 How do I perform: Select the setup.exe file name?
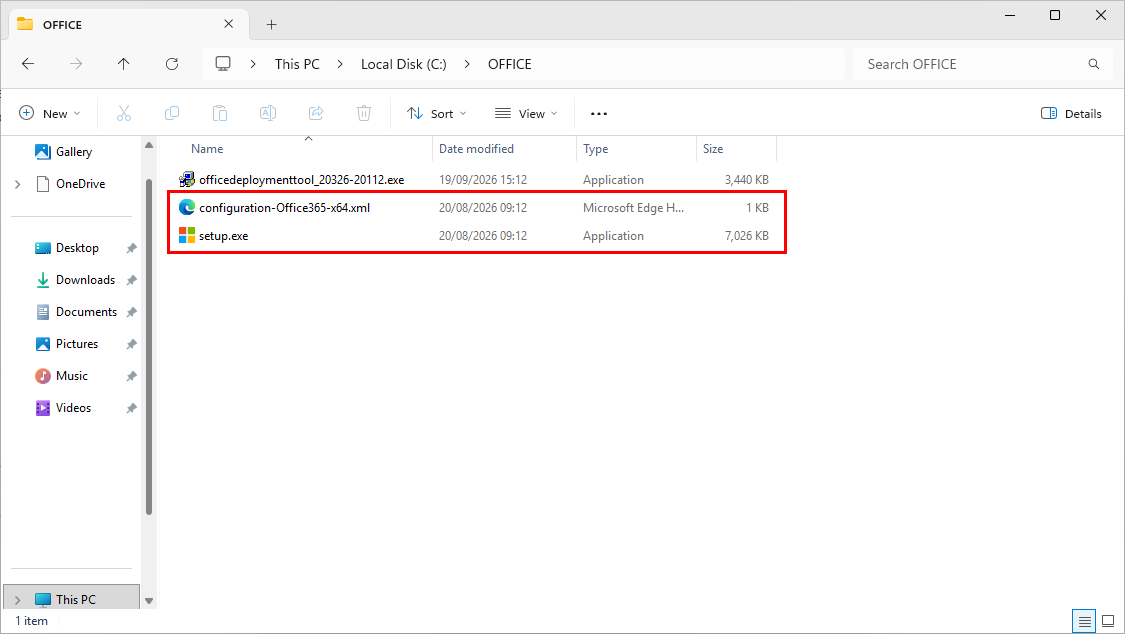pos(223,235)
